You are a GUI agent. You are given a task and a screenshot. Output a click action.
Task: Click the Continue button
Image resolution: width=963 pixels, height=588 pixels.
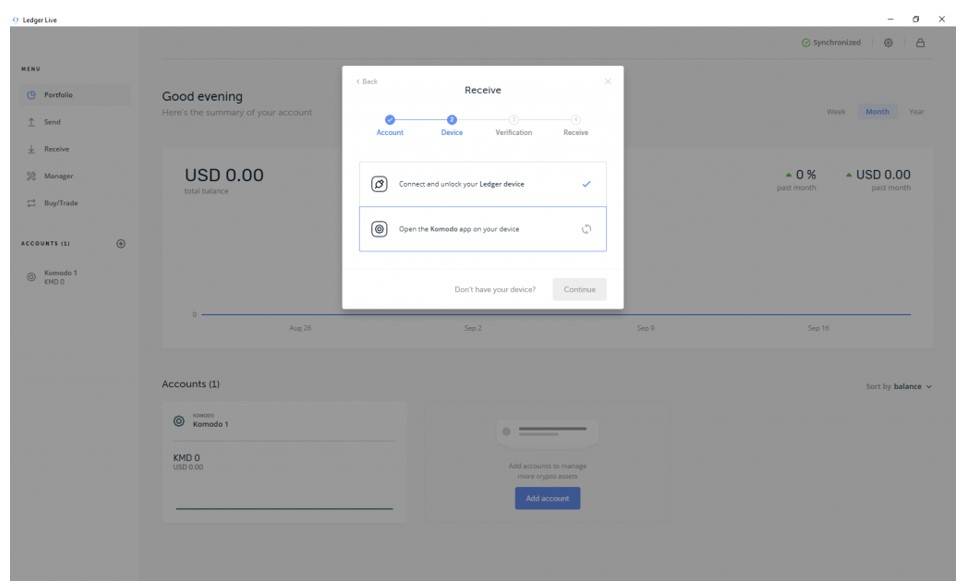click(579, 289)
